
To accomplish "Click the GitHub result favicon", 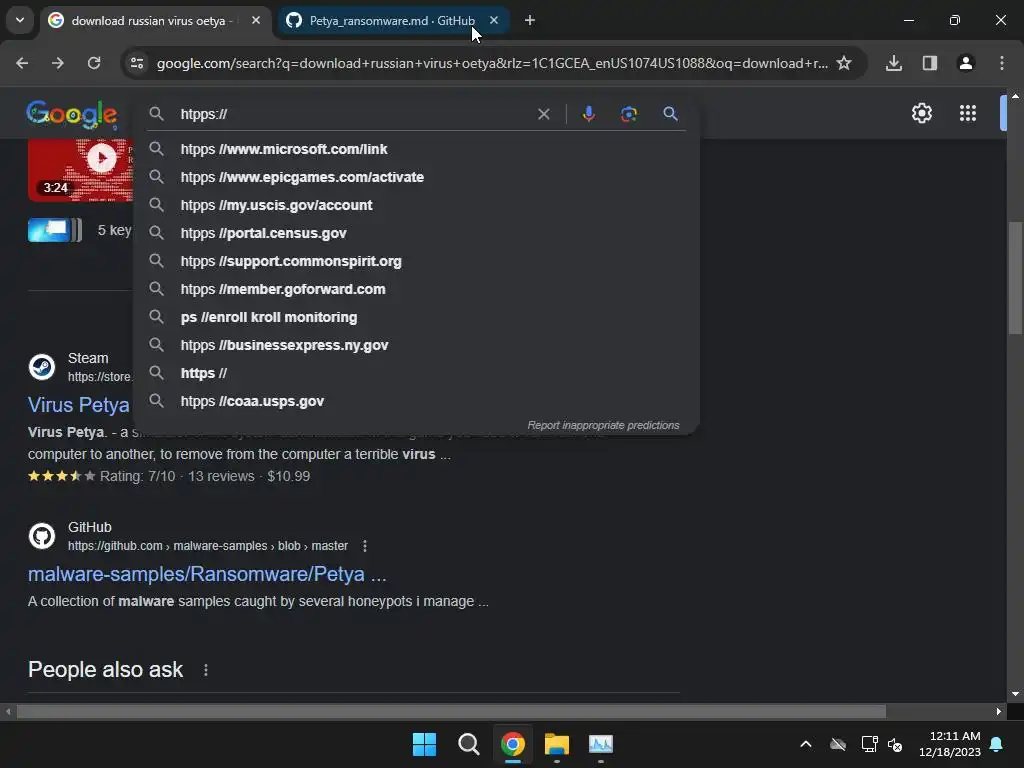I will point(42,536).
